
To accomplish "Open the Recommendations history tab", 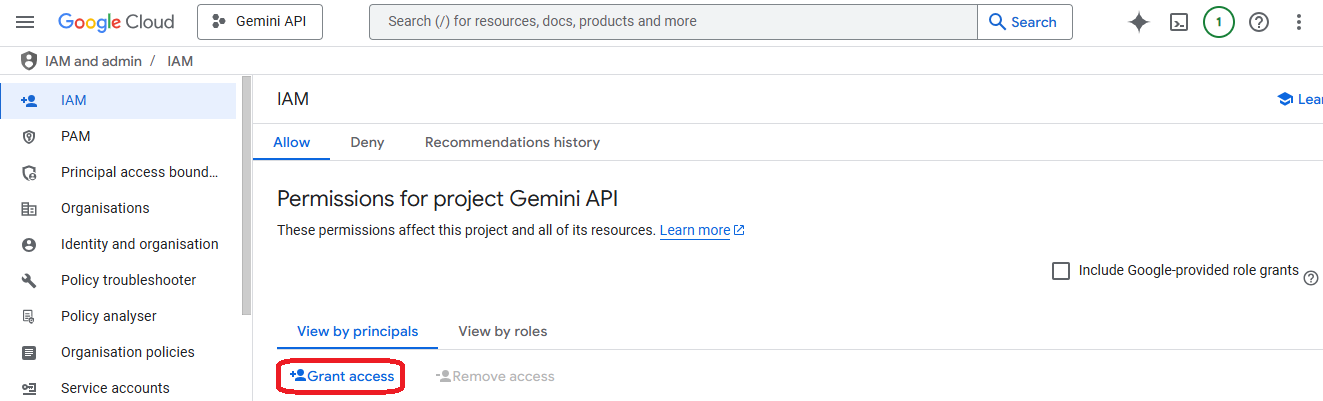I will (512, 142).
